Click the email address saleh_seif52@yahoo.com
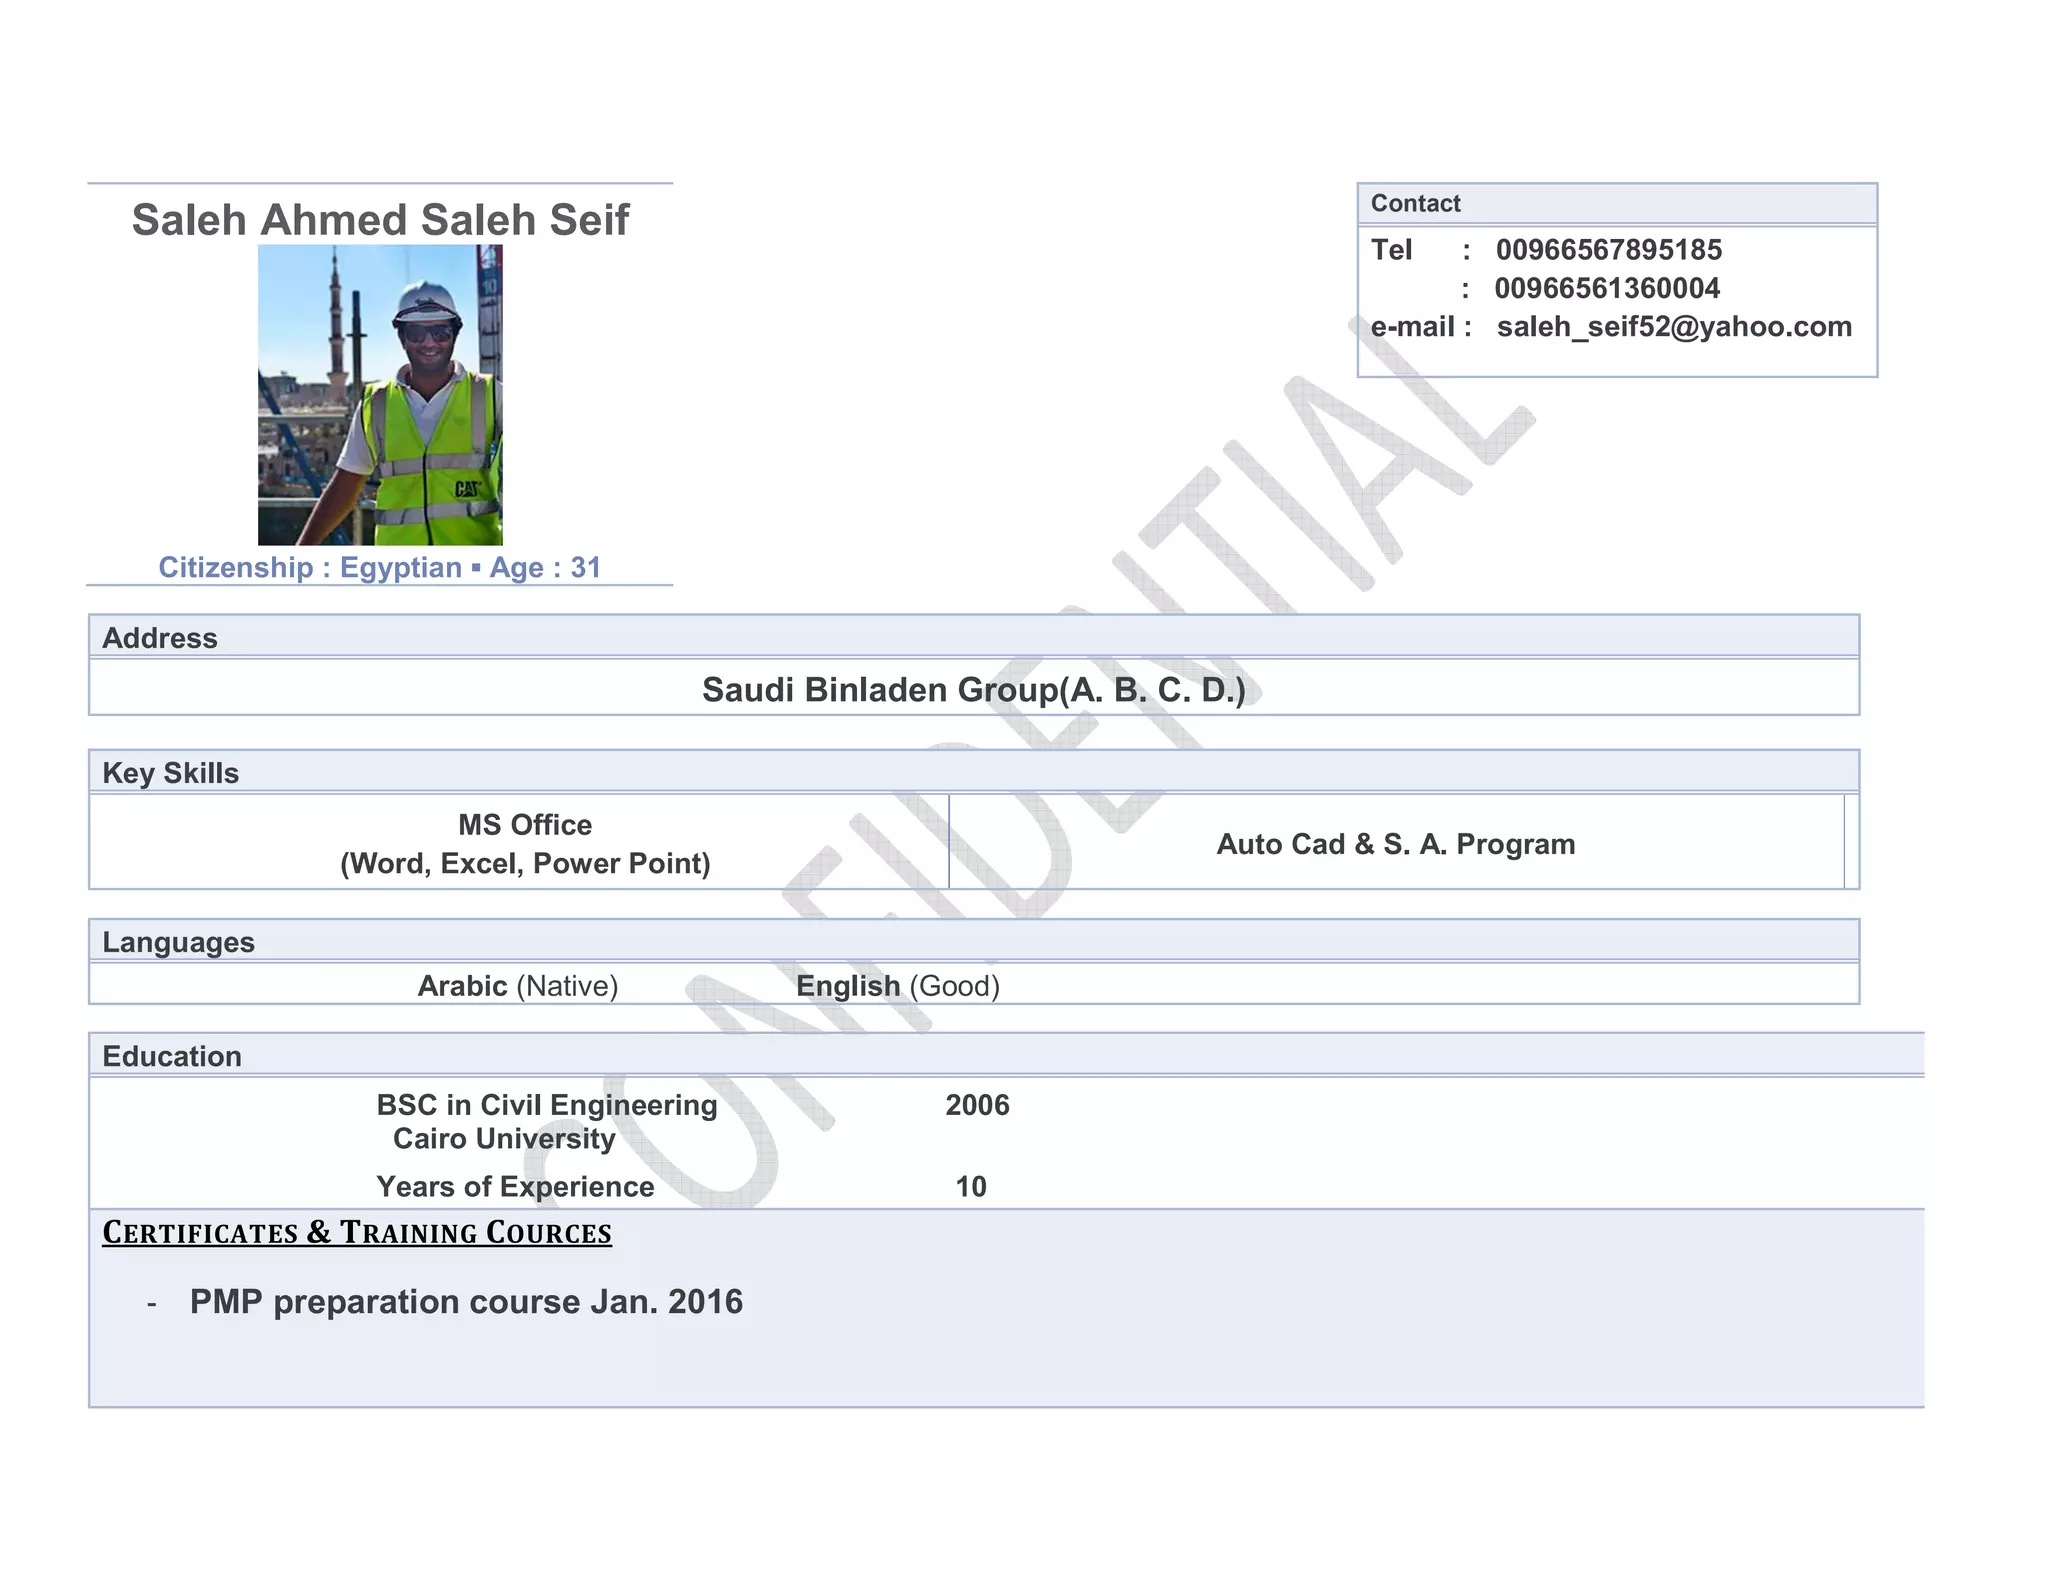This screenshot has width=2048, height=1582. pos(1674,327)
